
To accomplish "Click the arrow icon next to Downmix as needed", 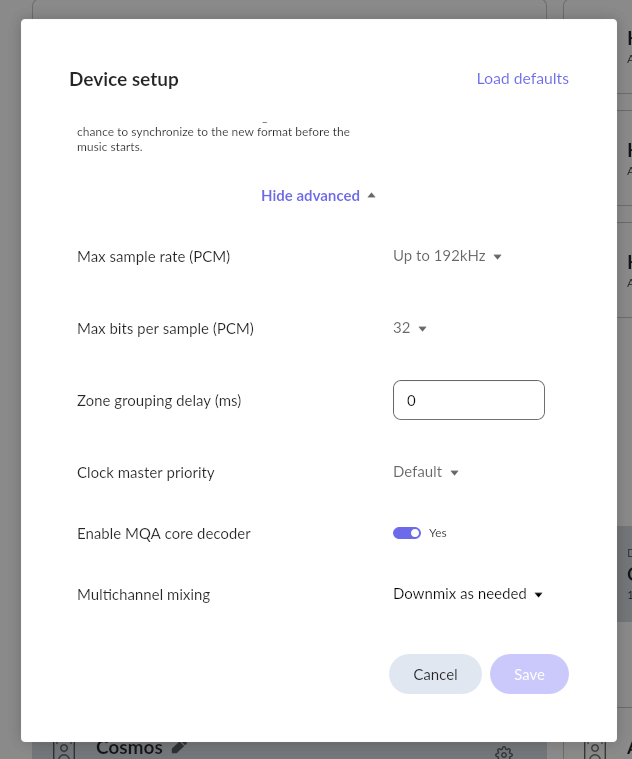I will point(538,594).
